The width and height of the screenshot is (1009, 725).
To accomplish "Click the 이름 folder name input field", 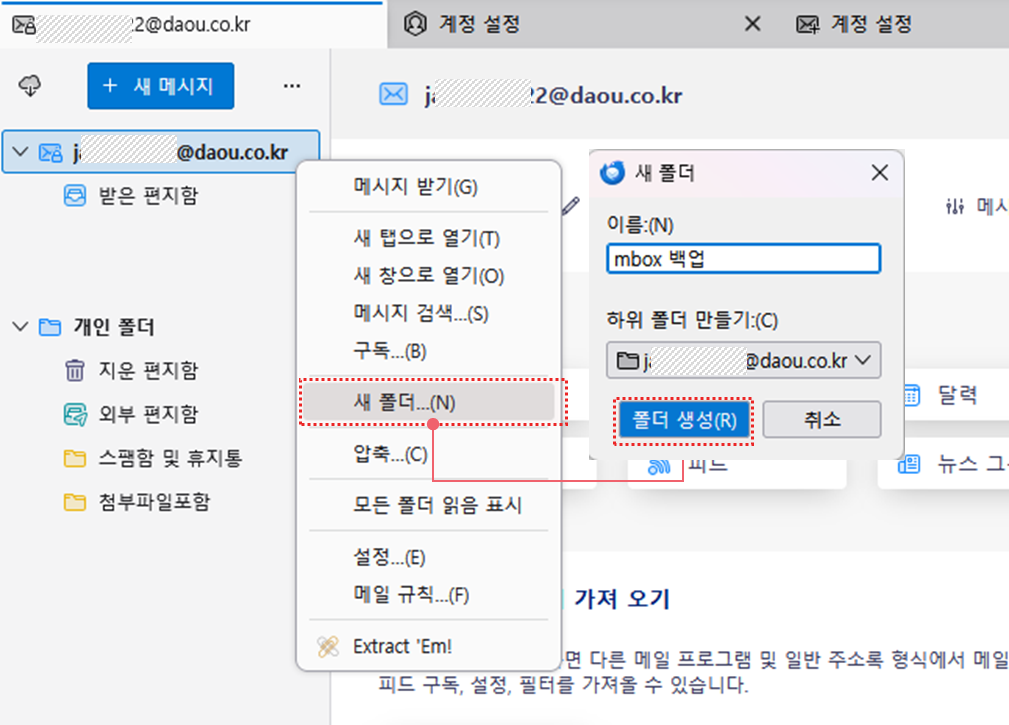I will pyautogui.click(x=743, y=259).
